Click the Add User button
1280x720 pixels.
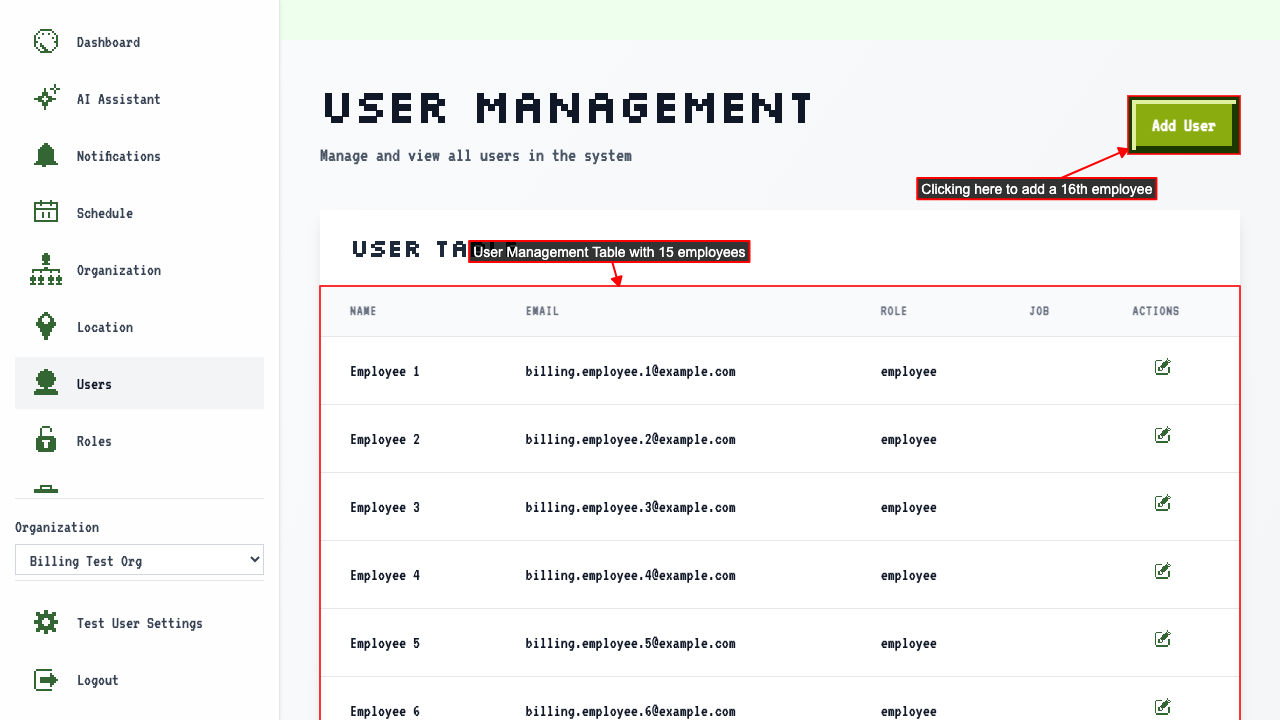[x=1184, y=126]
